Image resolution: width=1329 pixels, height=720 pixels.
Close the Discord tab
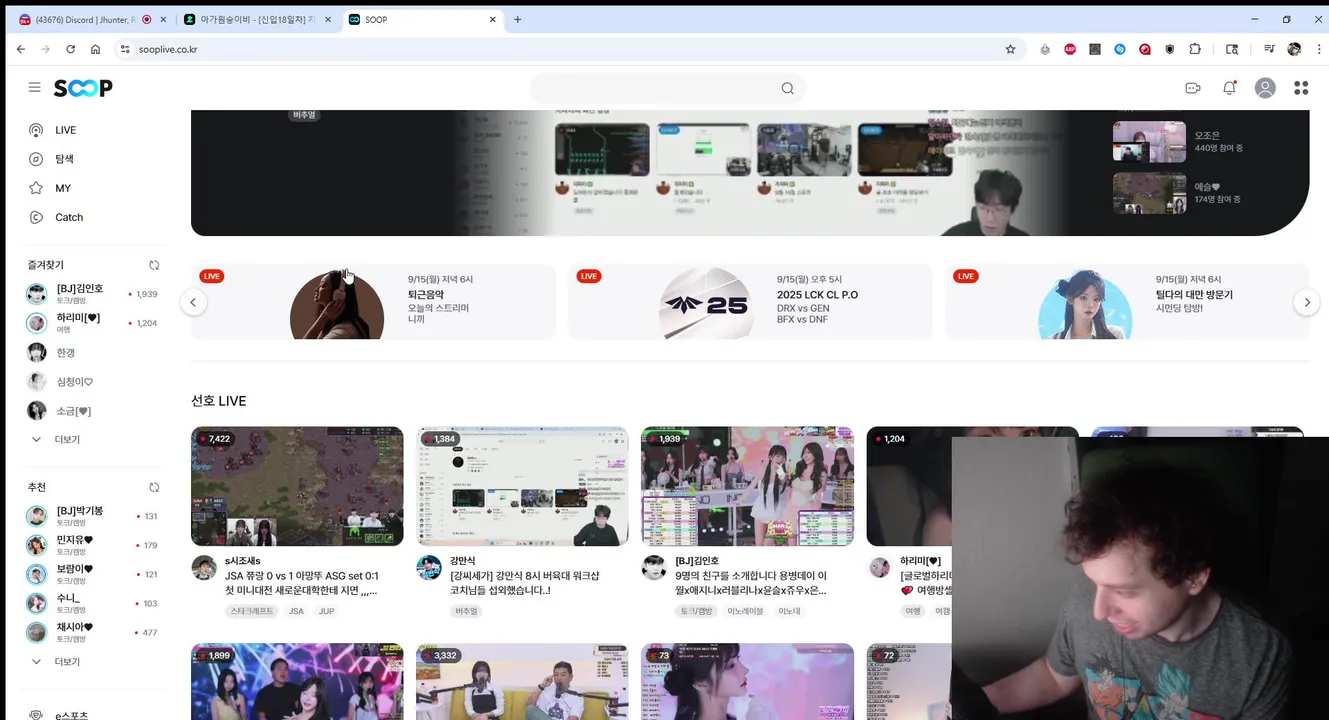pos(166,19)
